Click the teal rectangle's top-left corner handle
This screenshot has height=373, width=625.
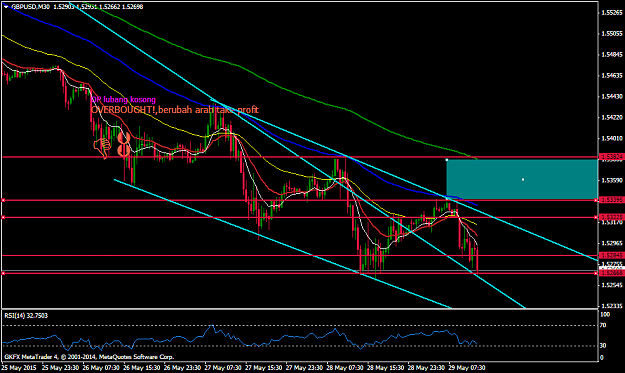[x=447, y=160]
